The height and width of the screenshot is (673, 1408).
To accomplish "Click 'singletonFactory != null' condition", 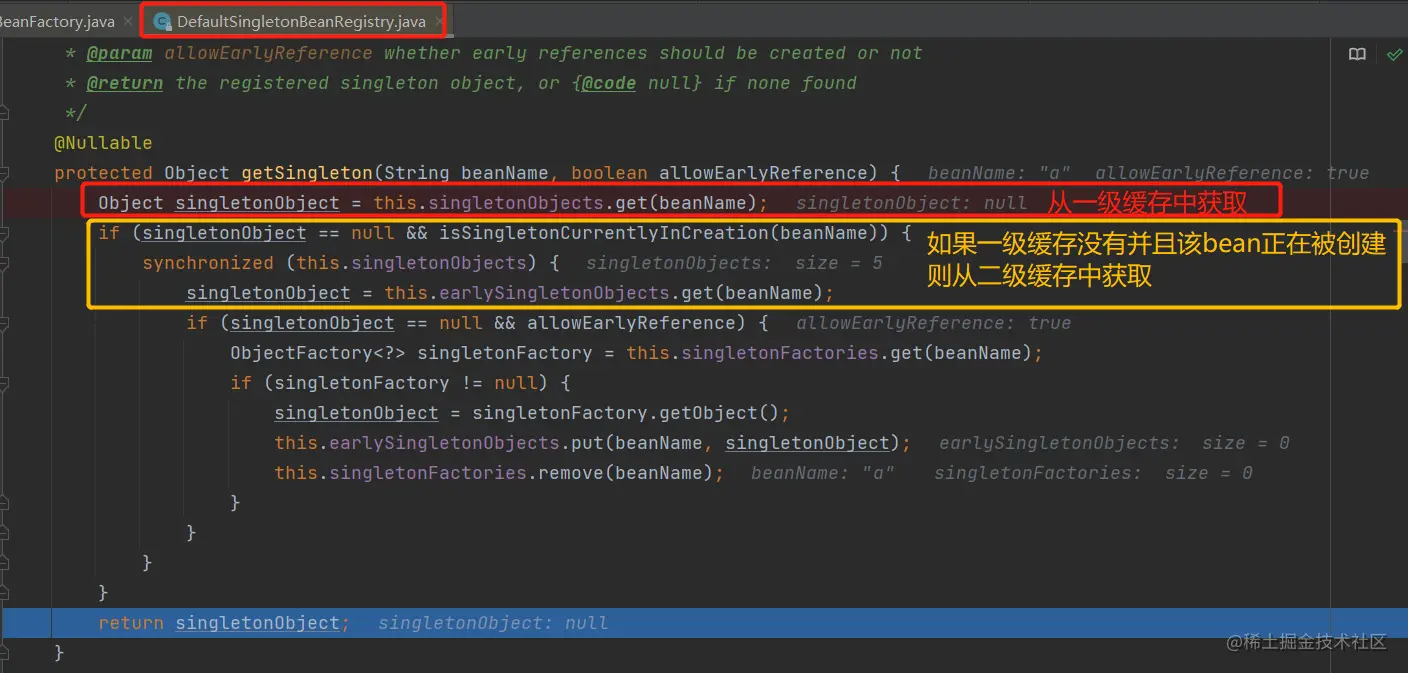I will pos(406,383).
